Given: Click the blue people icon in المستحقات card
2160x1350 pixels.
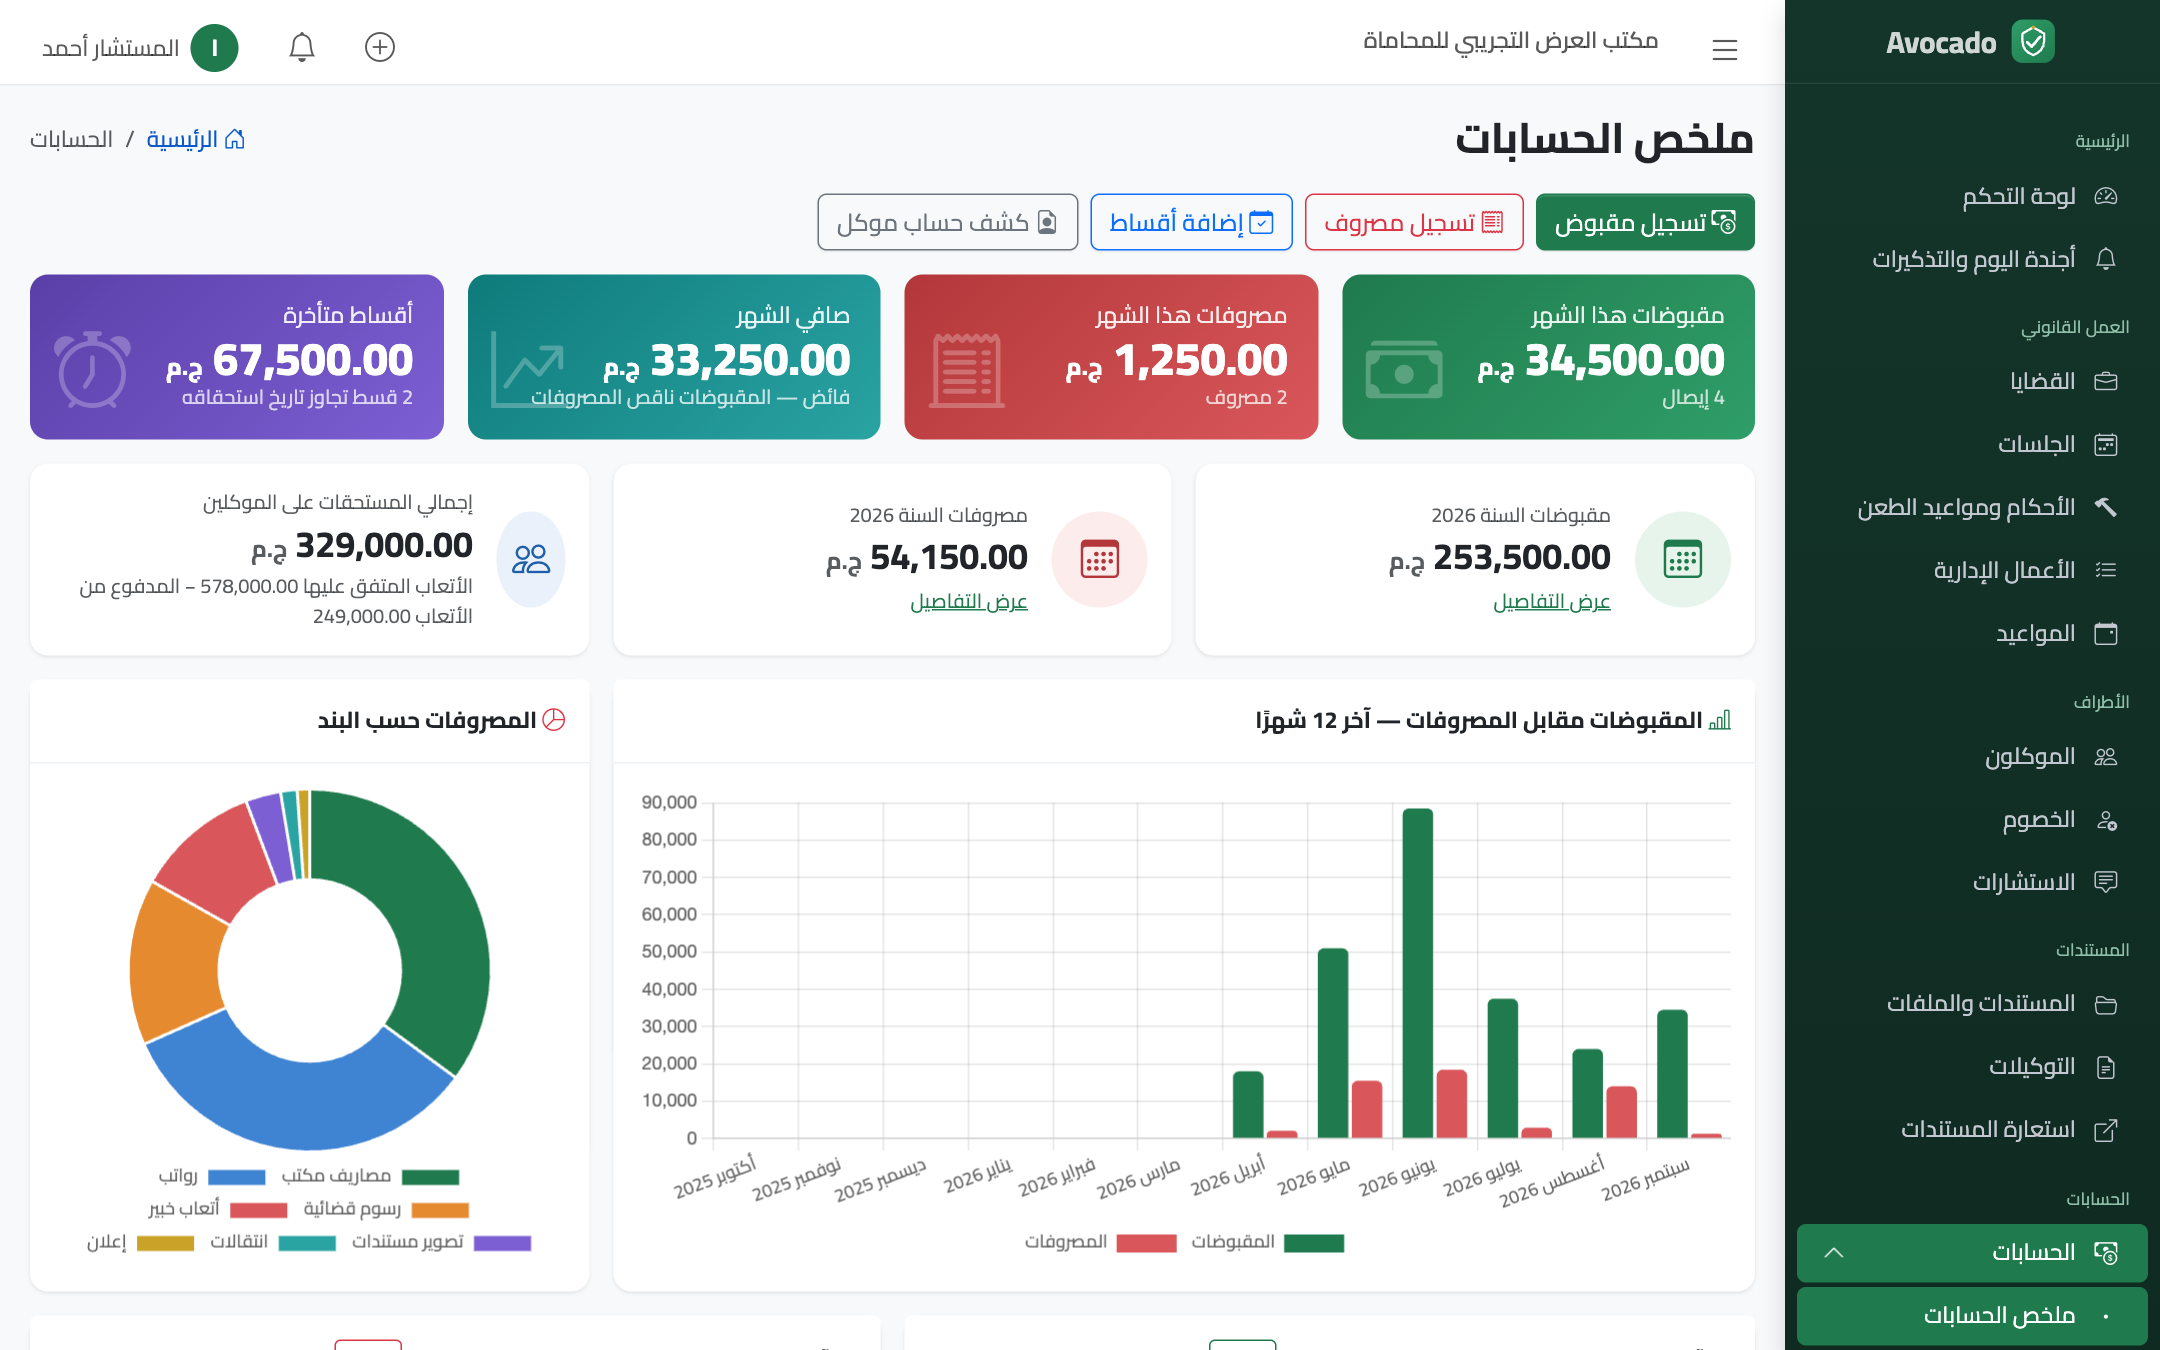Looking at the screenshot, I should coord(531,559).
